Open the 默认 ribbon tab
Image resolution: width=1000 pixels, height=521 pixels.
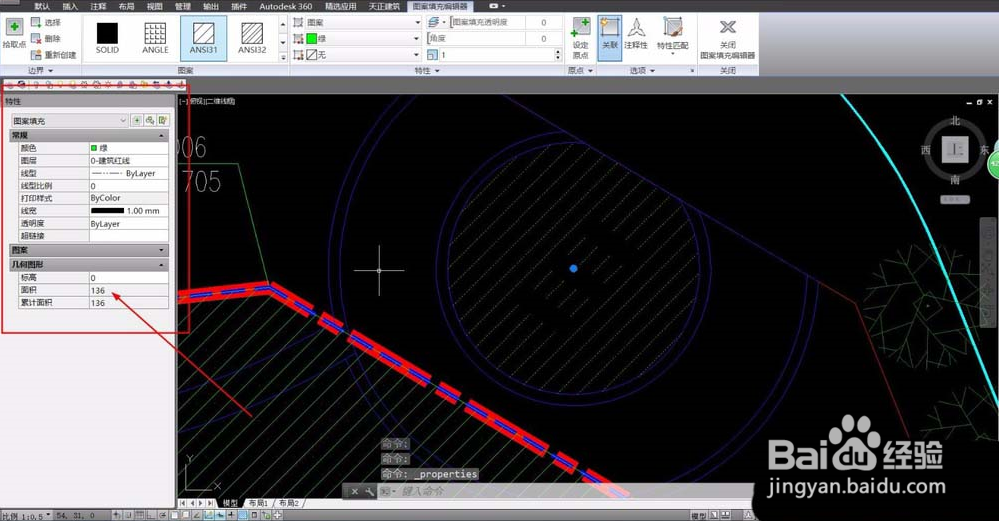point(42,6)
